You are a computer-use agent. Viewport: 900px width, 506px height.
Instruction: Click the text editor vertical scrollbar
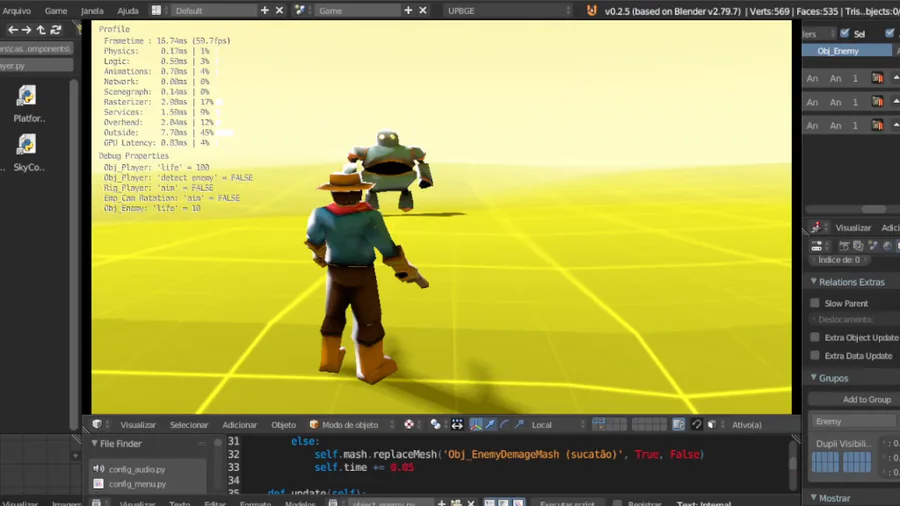pos(793,463)
